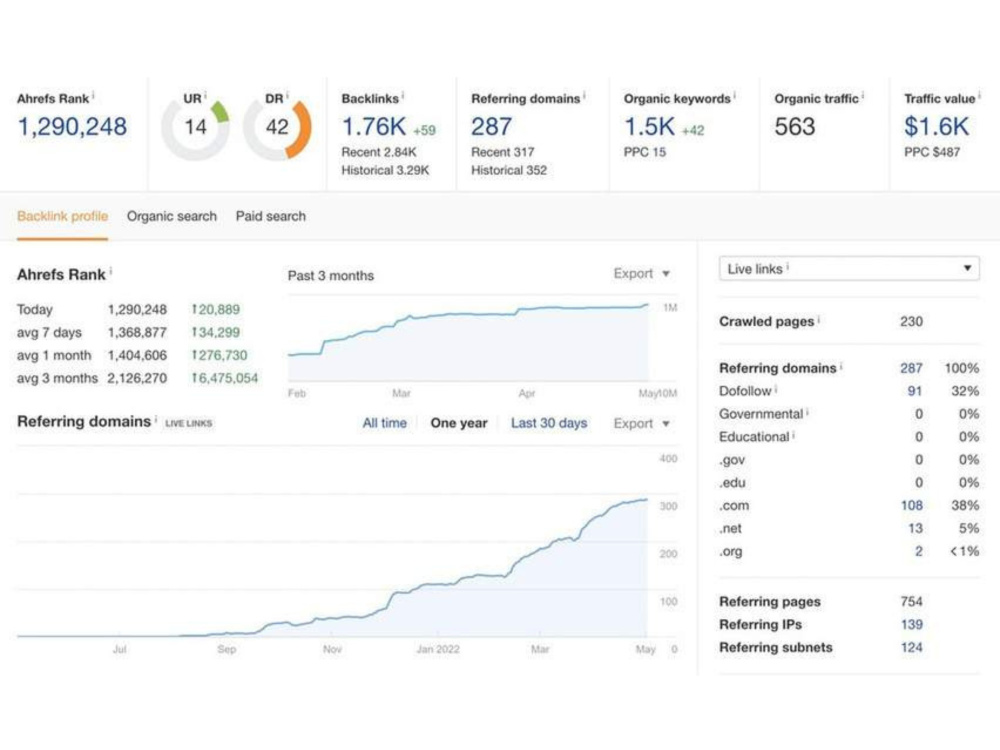The width and height of the screenshot is (1000, 750).
Task: Click info icon beside top Referring domains metric
Action: click(584, 95)
